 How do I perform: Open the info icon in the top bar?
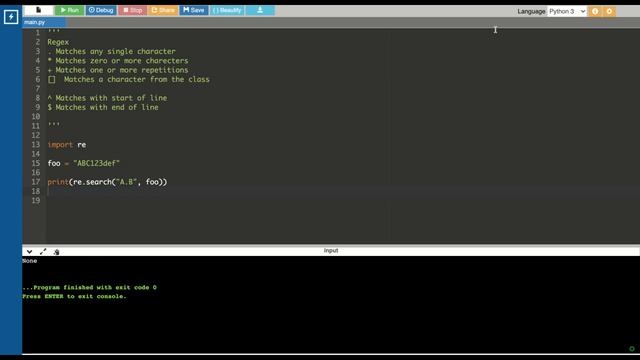[x=595, y=11]
